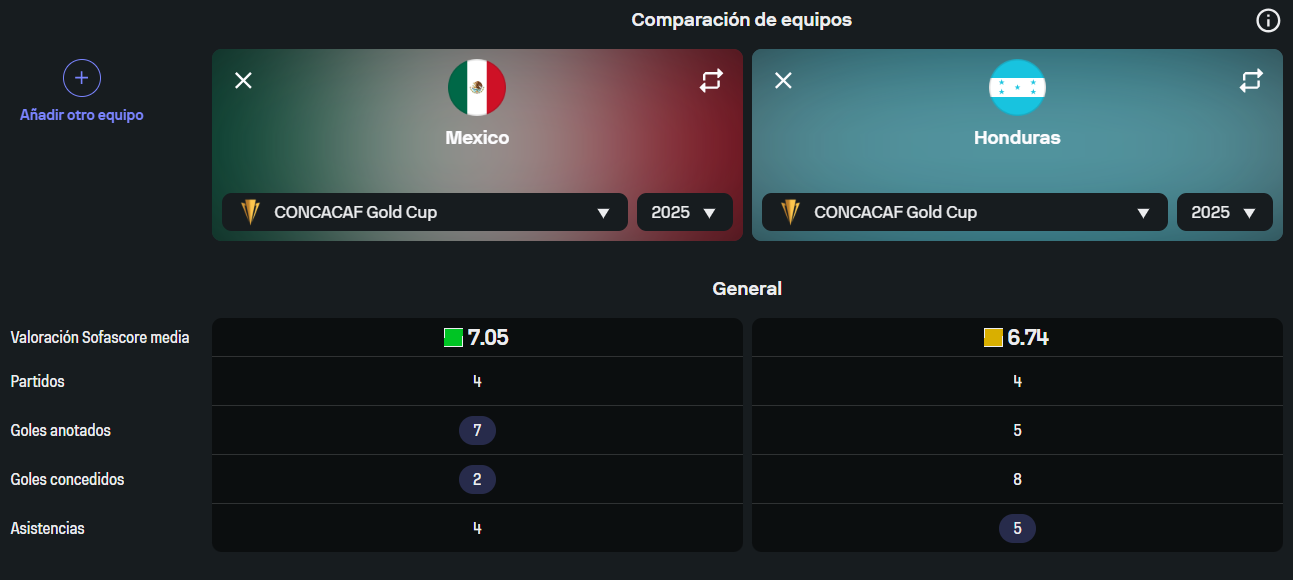Remove Honduras with its X icon
Viewport: 1293px width, 580px height.
click(783, 80)
